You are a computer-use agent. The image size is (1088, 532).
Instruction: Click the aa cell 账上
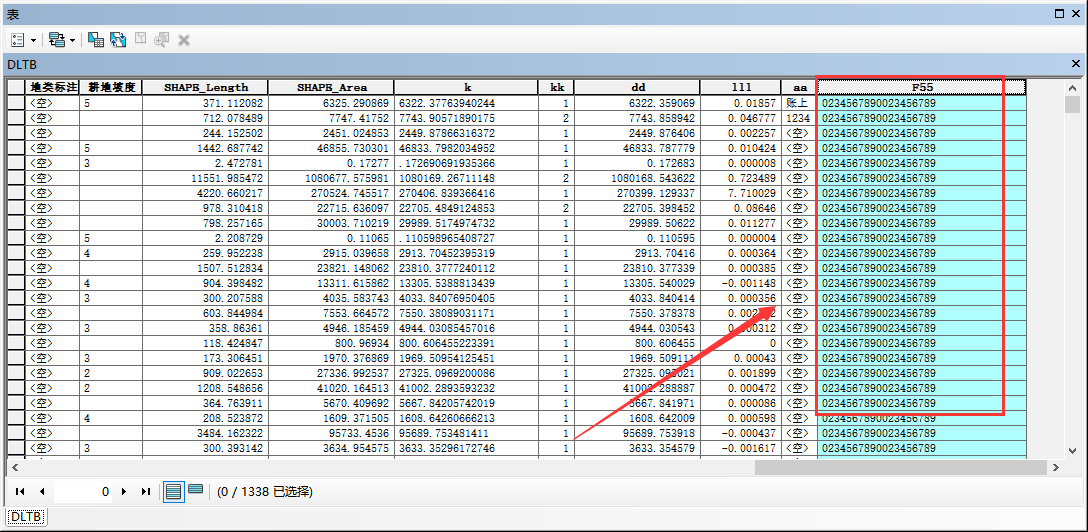click(800, 103)
